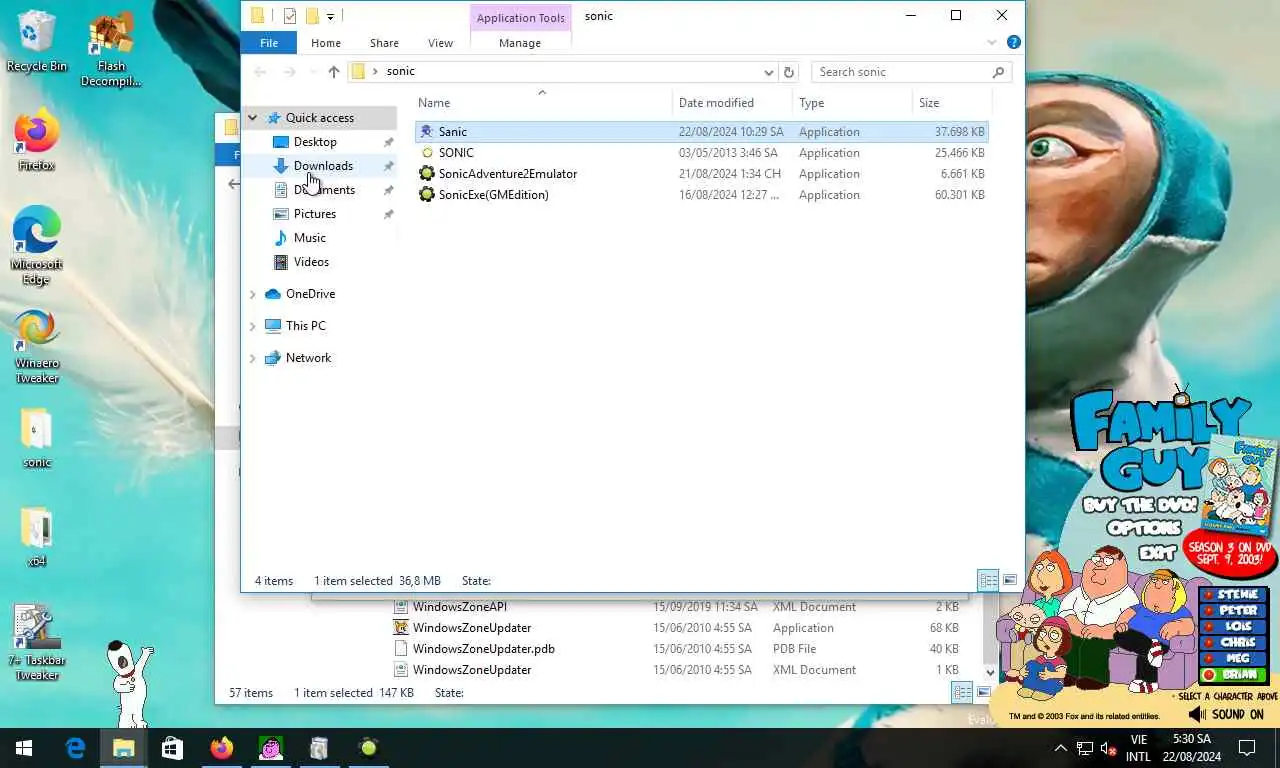Viewport: 1280px width, 768px height.
Task: Launch the Microsoft Edge desktop shortcut
Action: coord(37,248)
